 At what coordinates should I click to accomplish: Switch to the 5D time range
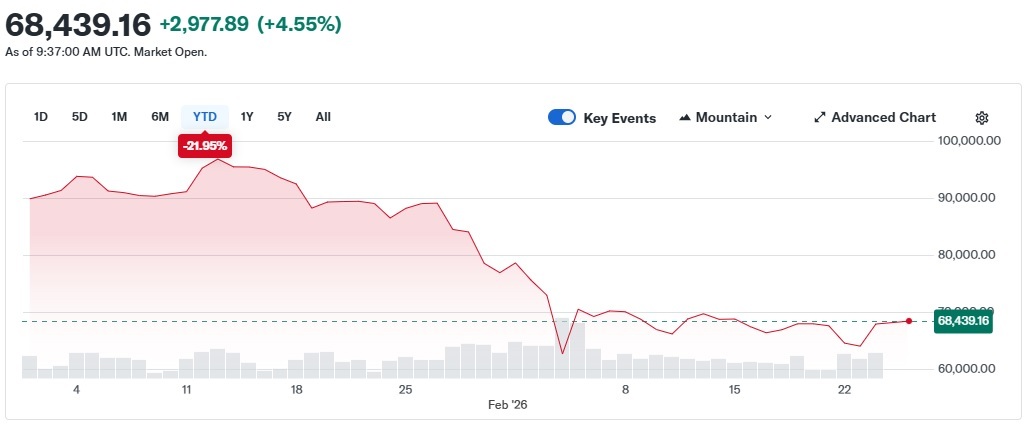[80, 117]
